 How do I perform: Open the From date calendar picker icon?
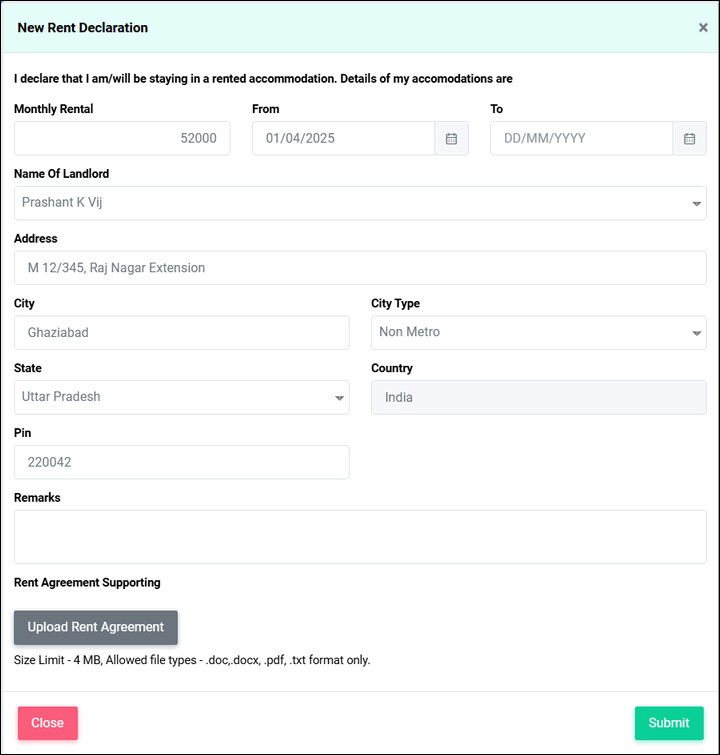click(451, 139)
